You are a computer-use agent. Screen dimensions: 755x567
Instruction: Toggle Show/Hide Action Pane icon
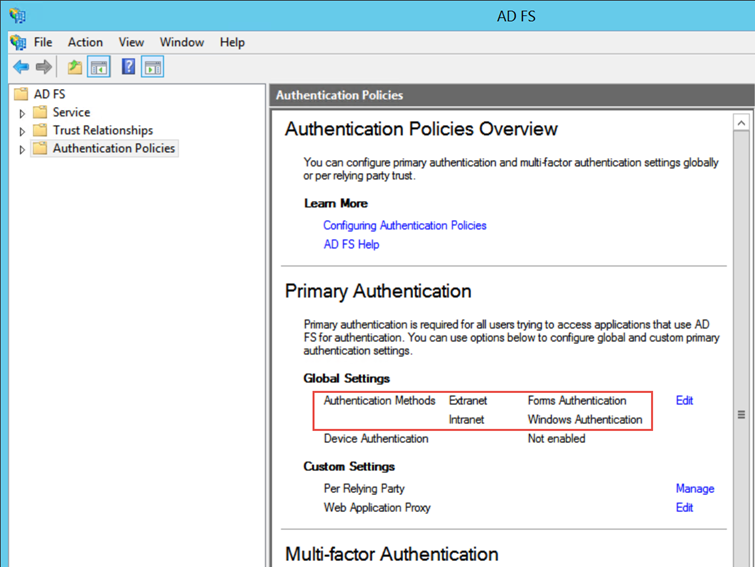pos(153,67)
